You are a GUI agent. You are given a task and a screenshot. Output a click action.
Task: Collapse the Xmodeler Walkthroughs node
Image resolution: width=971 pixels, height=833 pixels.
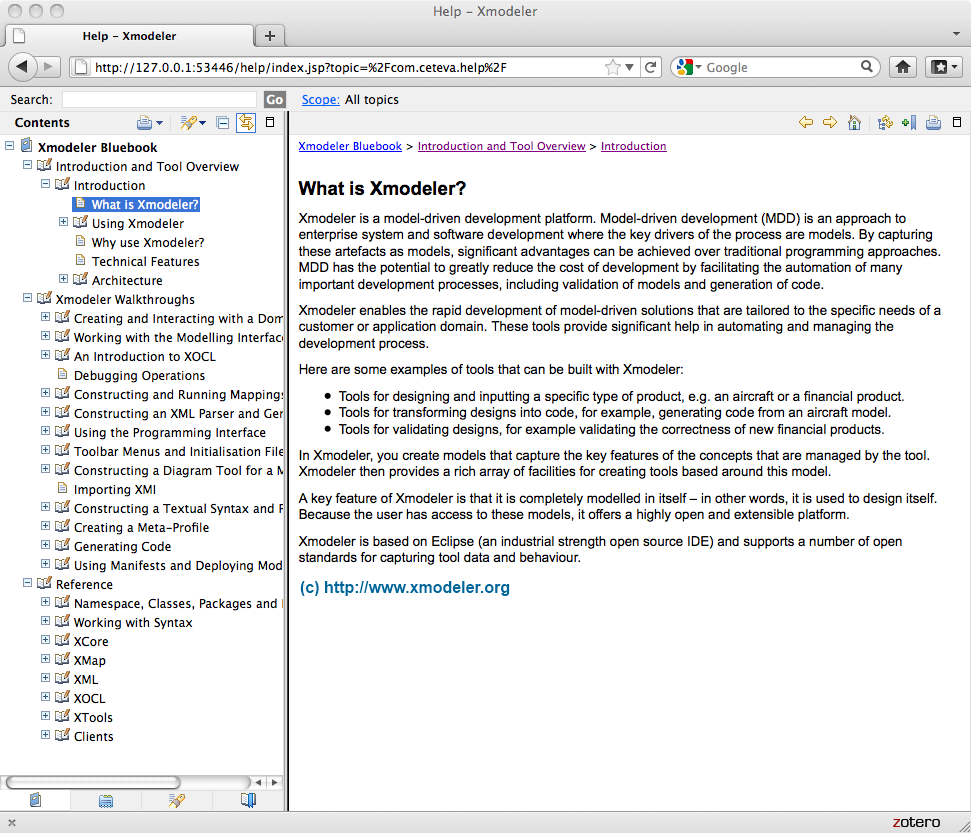27,298
